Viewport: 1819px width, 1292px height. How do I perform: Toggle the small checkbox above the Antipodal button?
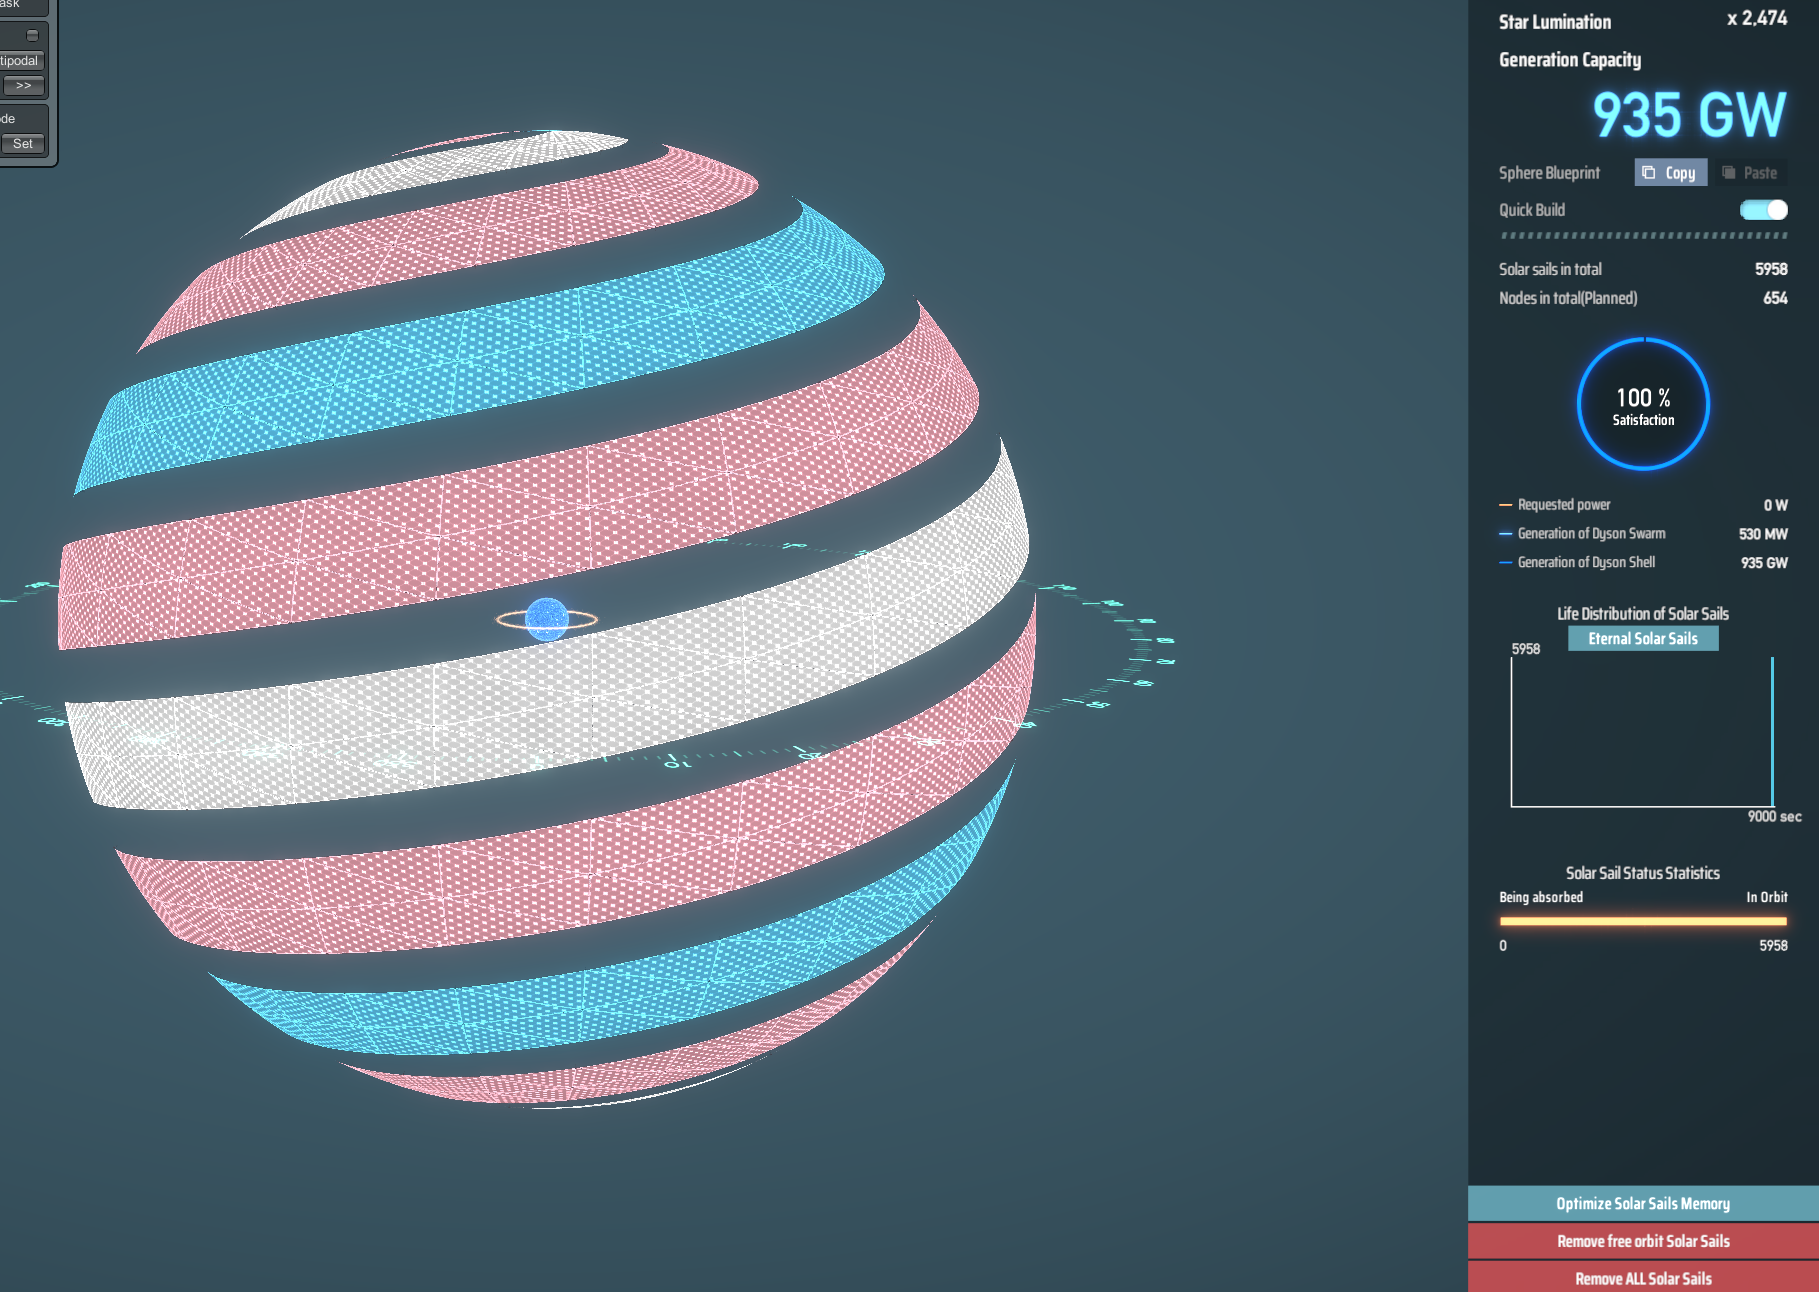pyautogui.click(x=32, y=35)
